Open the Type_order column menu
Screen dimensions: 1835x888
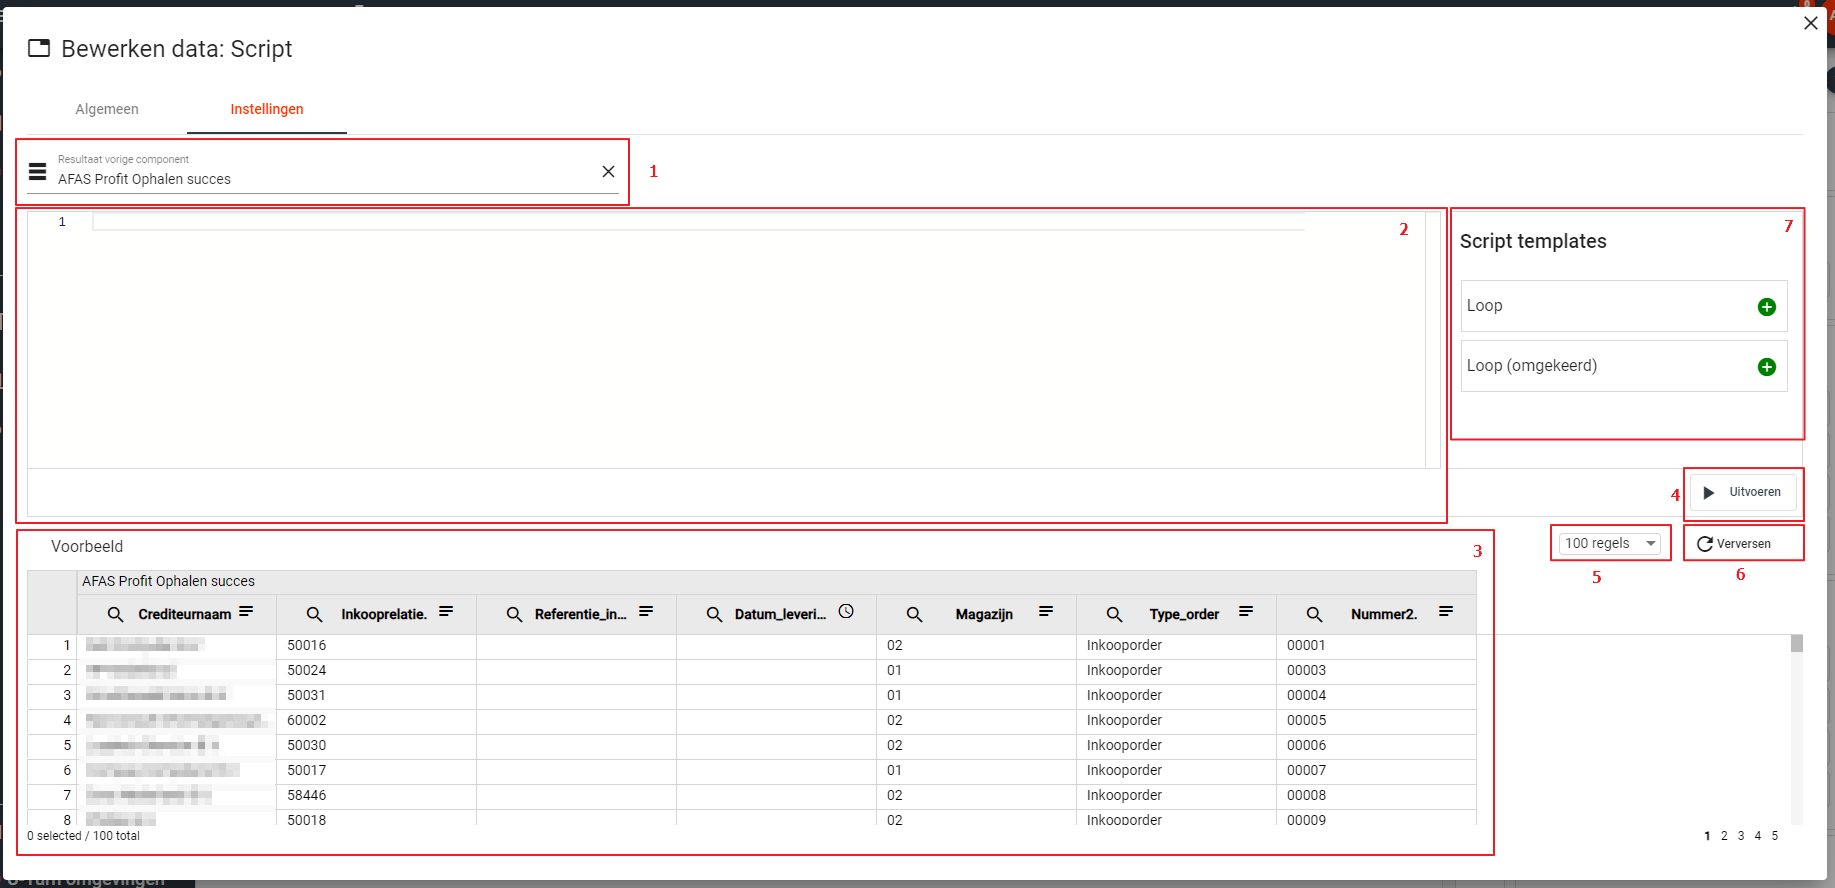coord(1246,612)
